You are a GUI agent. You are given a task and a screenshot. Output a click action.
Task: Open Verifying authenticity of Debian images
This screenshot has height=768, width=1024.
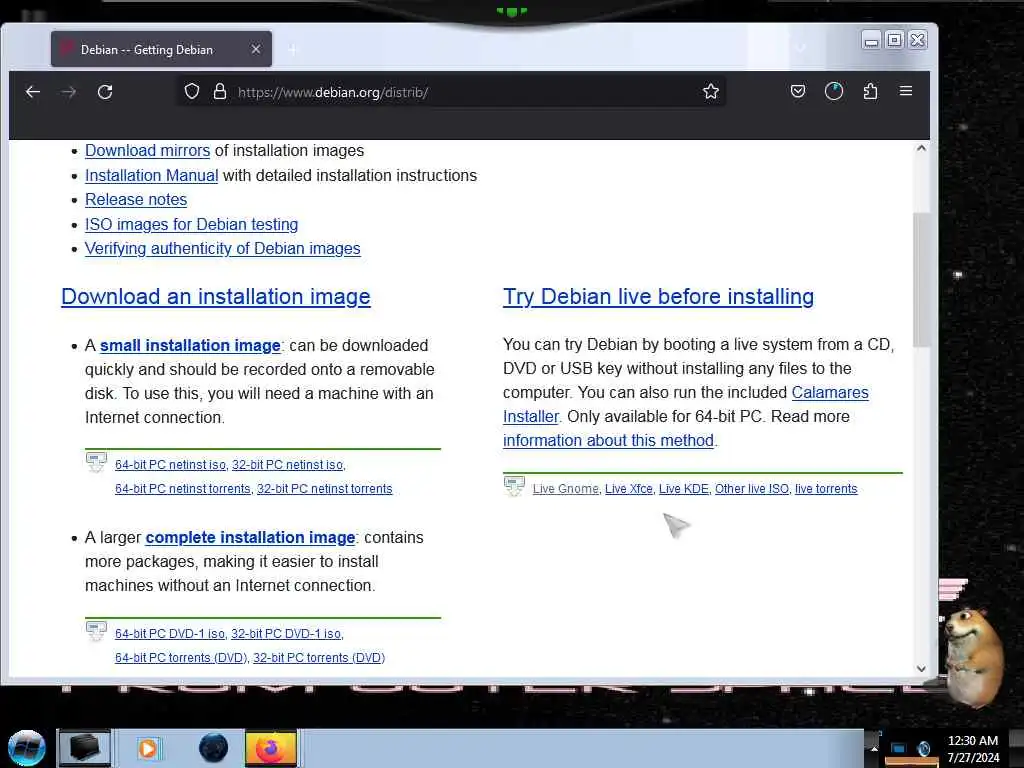[x=223, y=249]
